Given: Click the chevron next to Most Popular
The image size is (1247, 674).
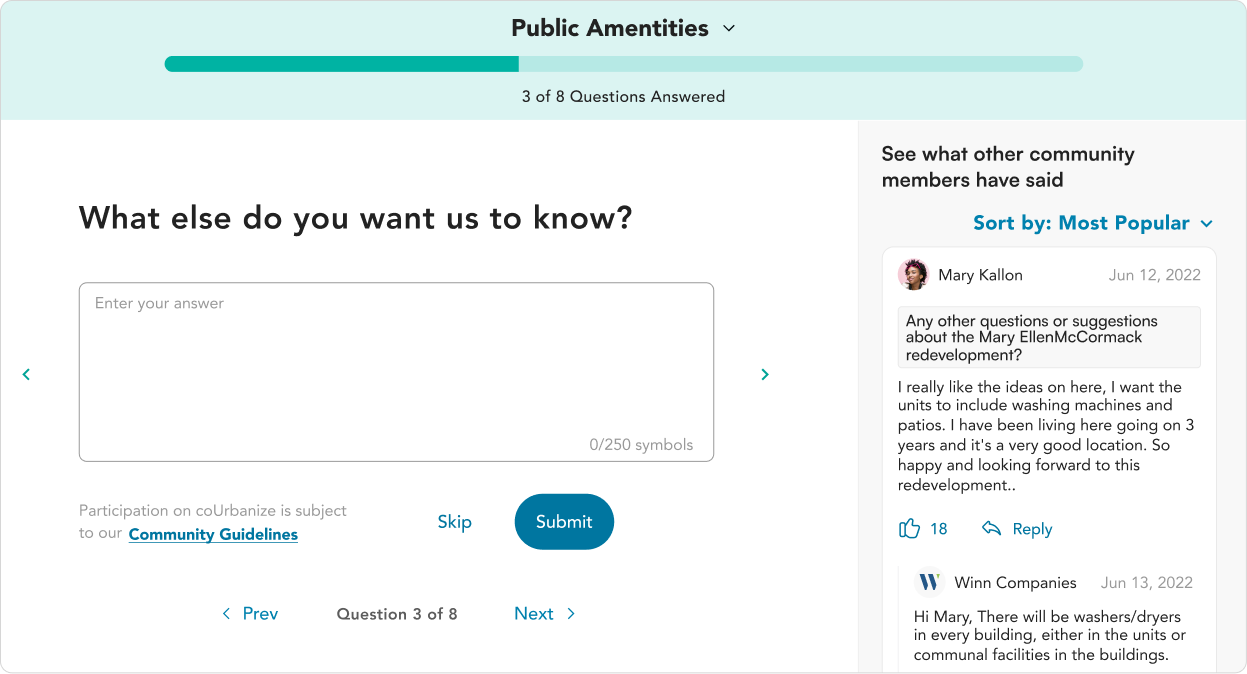Looking at the screenshot, I should coord(1206,224).
